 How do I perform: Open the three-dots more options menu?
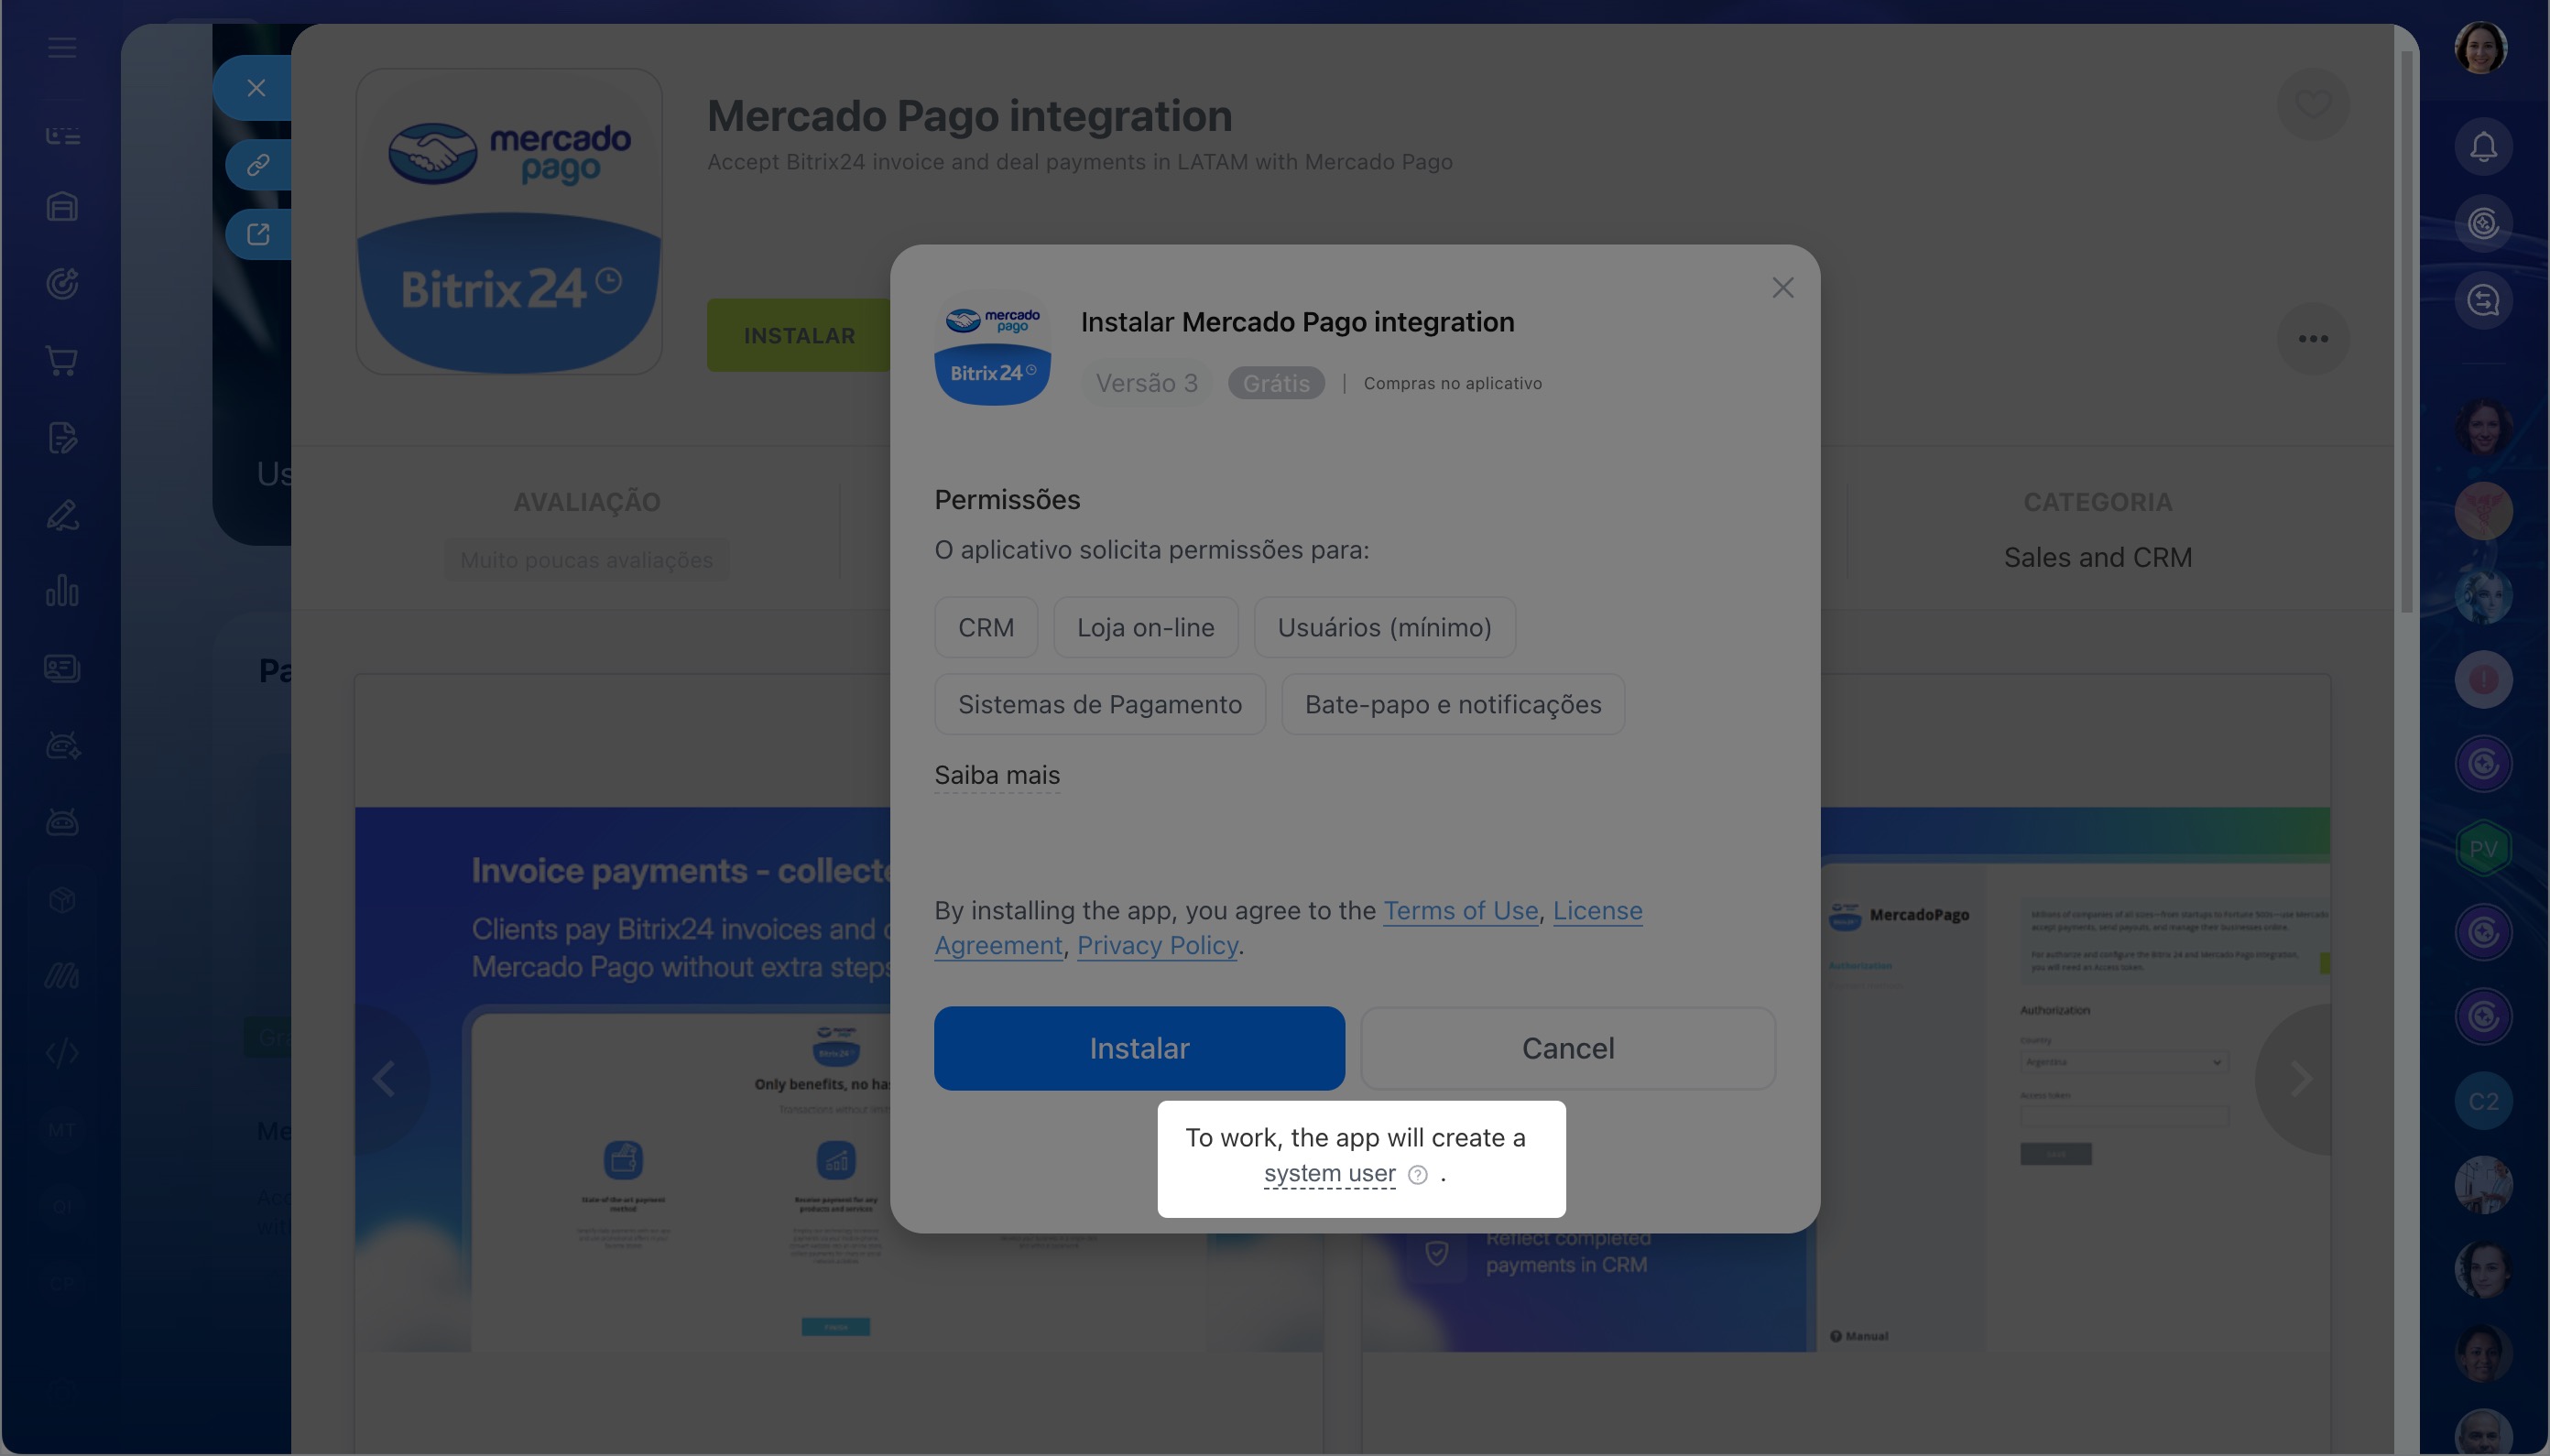coord(2312,339)
